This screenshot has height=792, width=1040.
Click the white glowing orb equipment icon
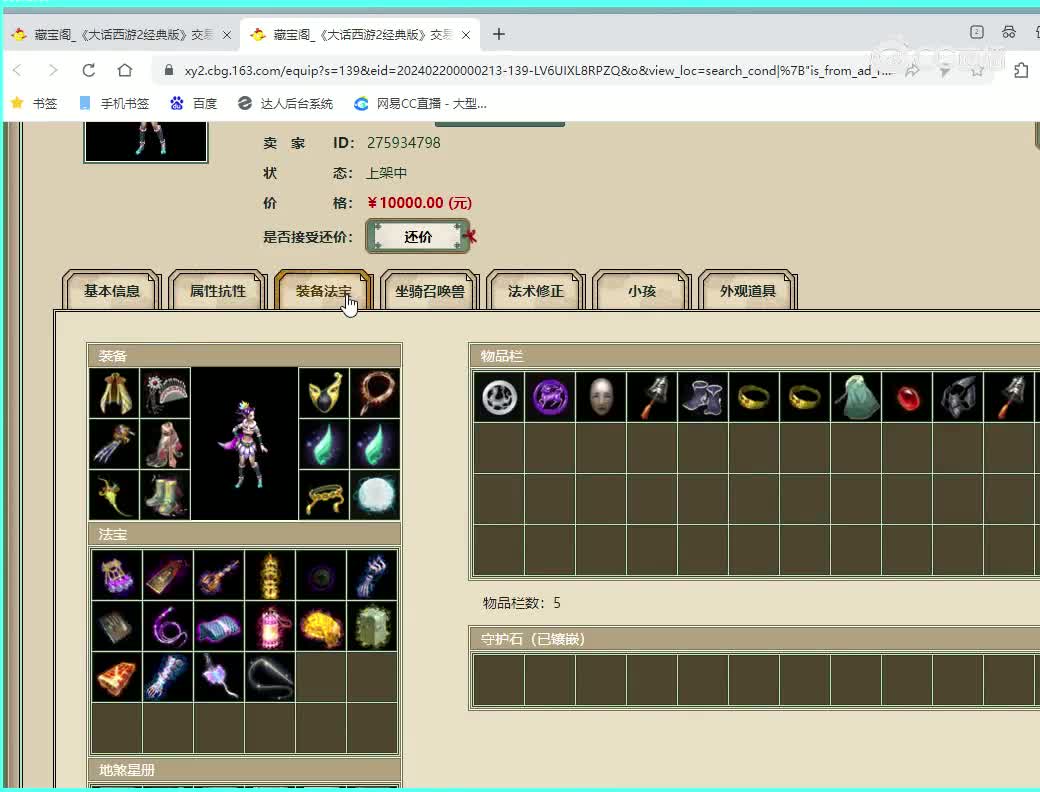(x=375, y=495)
